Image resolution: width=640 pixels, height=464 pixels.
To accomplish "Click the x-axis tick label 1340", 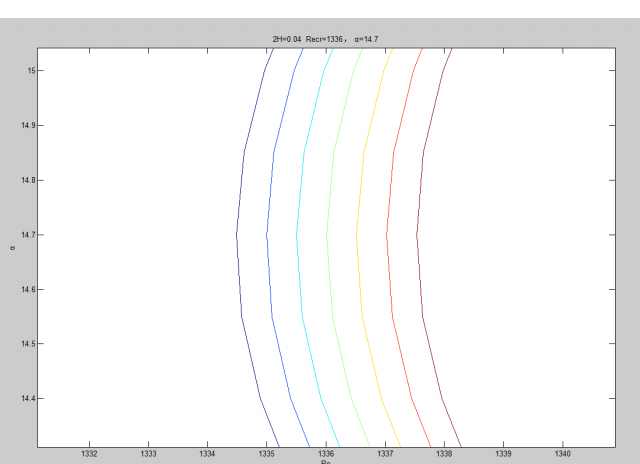I will coord(562,454).
